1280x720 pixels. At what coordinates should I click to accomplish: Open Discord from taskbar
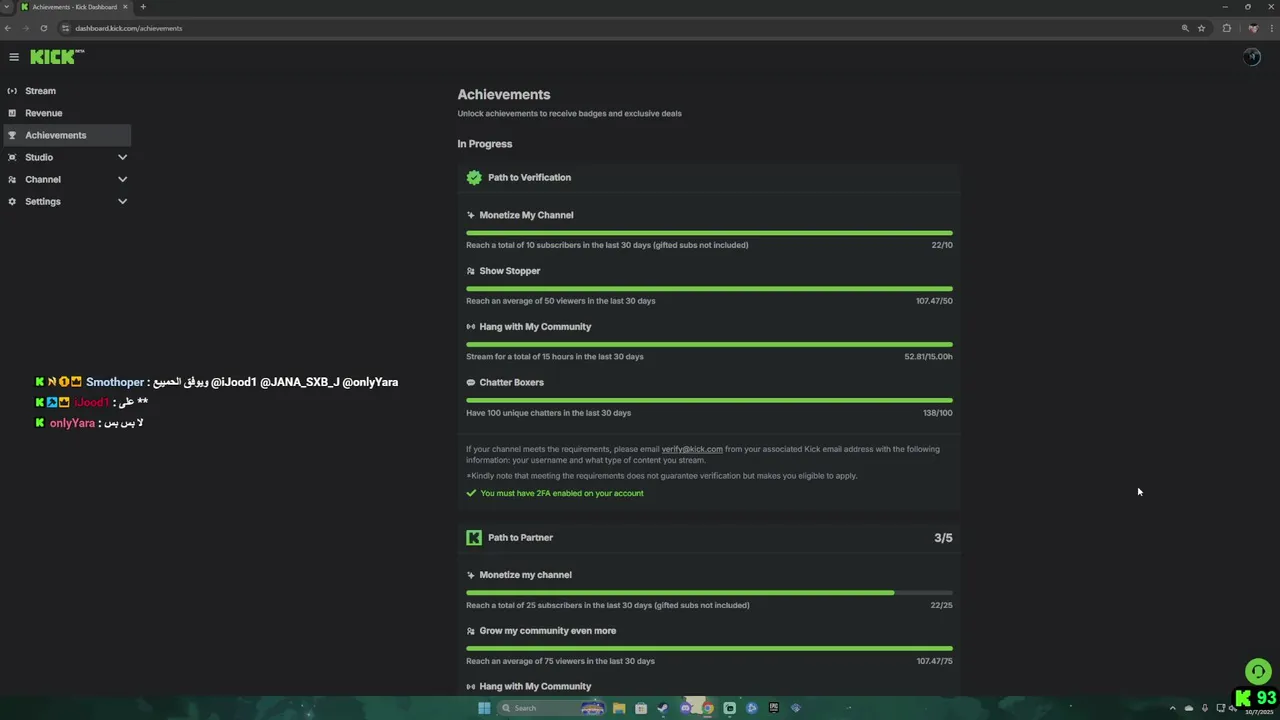[x=685, y=708]
